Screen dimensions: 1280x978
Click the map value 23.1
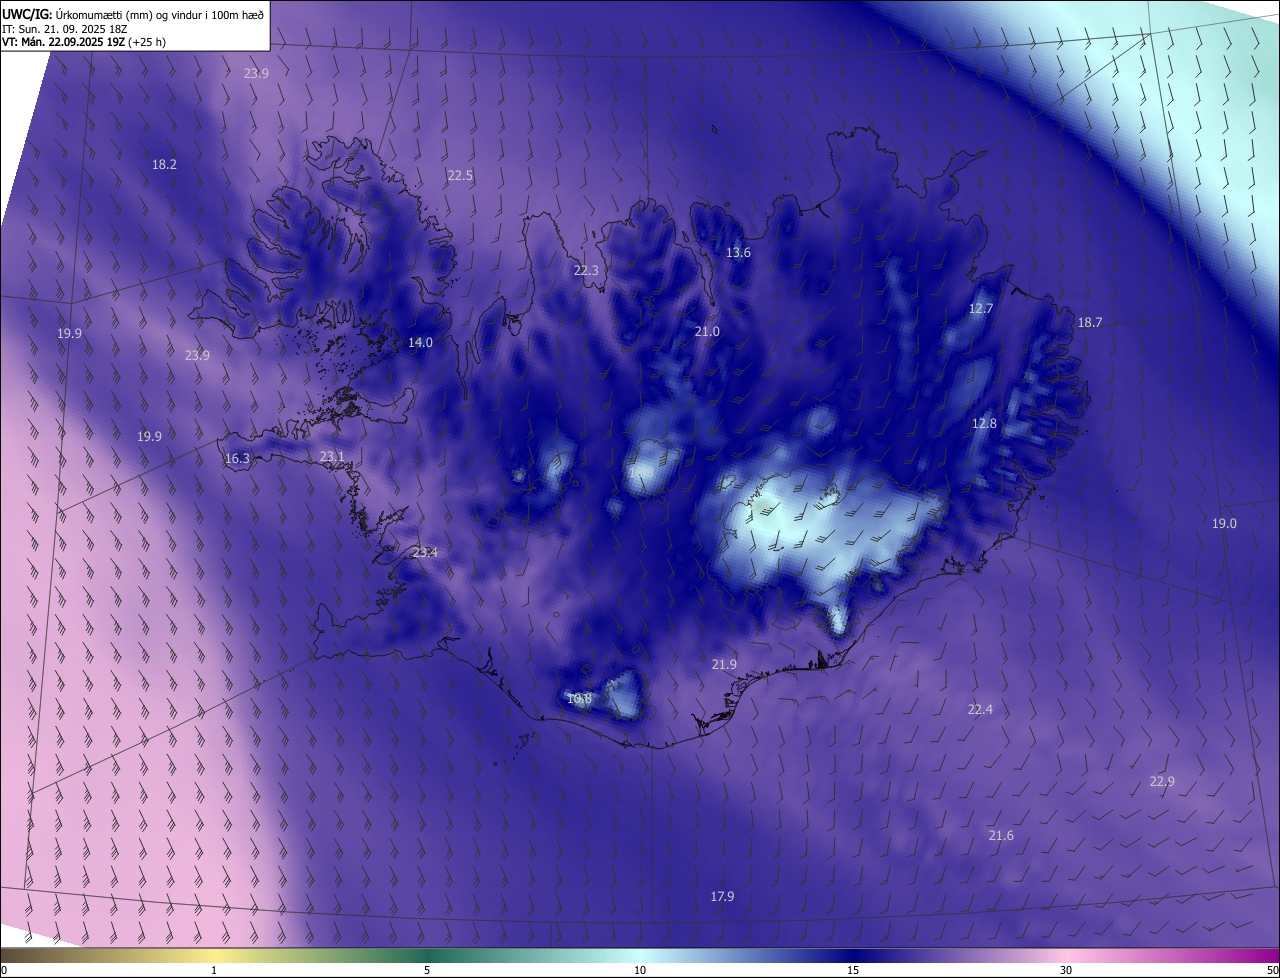(x=332, y=456)
